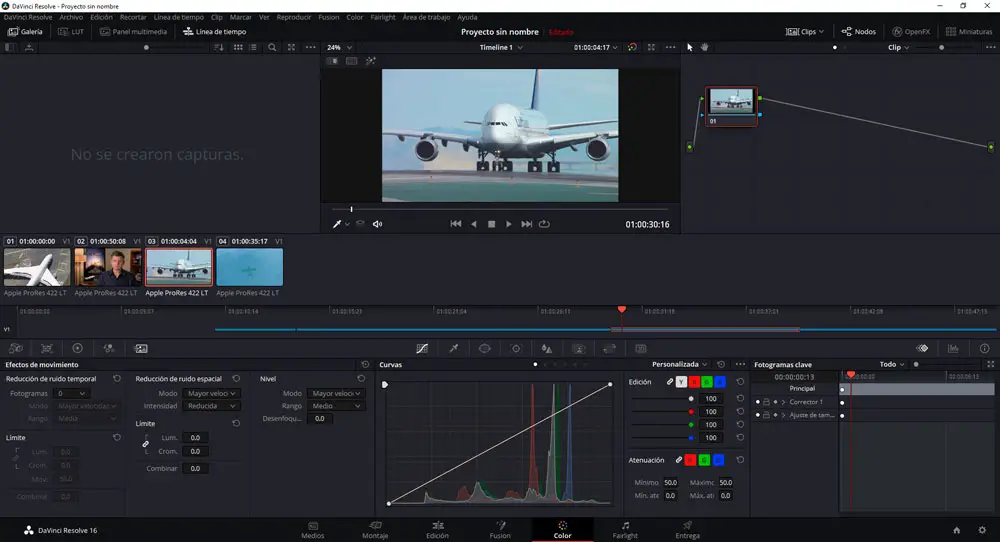Viewport: 1000px width, 542px height.
Task: Toggle the red channel in Edición
Action: pos(694,382)
